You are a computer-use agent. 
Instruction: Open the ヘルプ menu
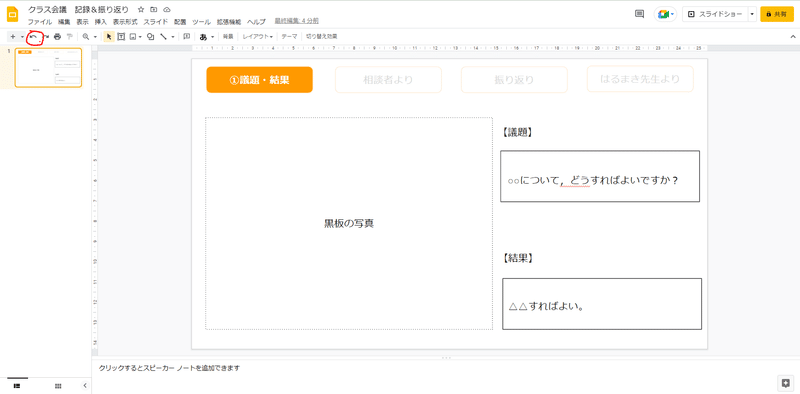(256, 22)
